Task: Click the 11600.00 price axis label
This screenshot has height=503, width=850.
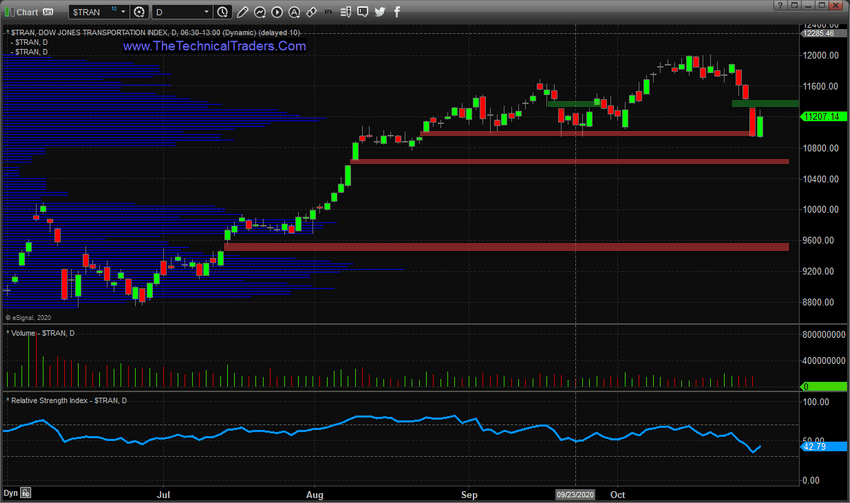Action: pyautogui.click(x=821, y=86)
